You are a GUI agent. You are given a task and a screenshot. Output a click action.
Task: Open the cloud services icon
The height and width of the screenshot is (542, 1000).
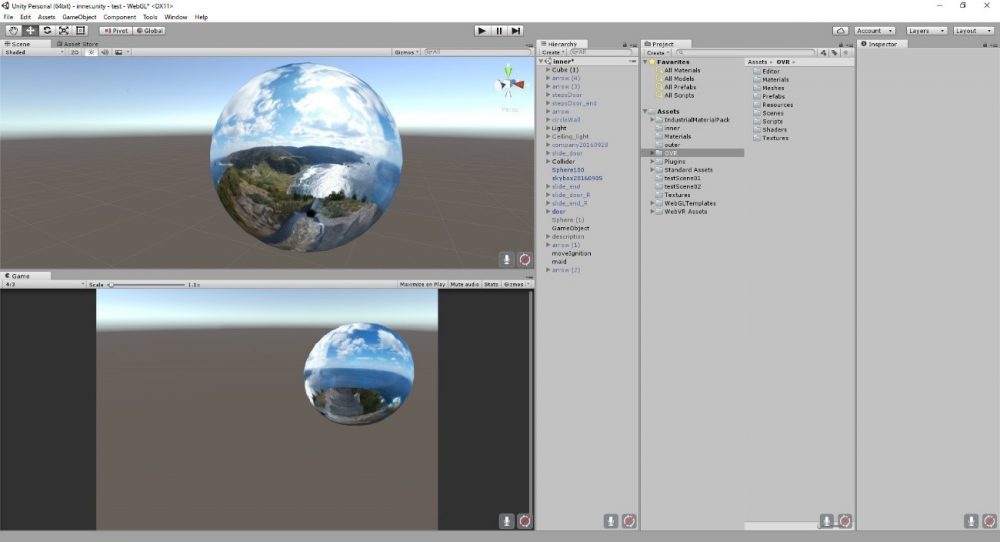click(841, 31)
